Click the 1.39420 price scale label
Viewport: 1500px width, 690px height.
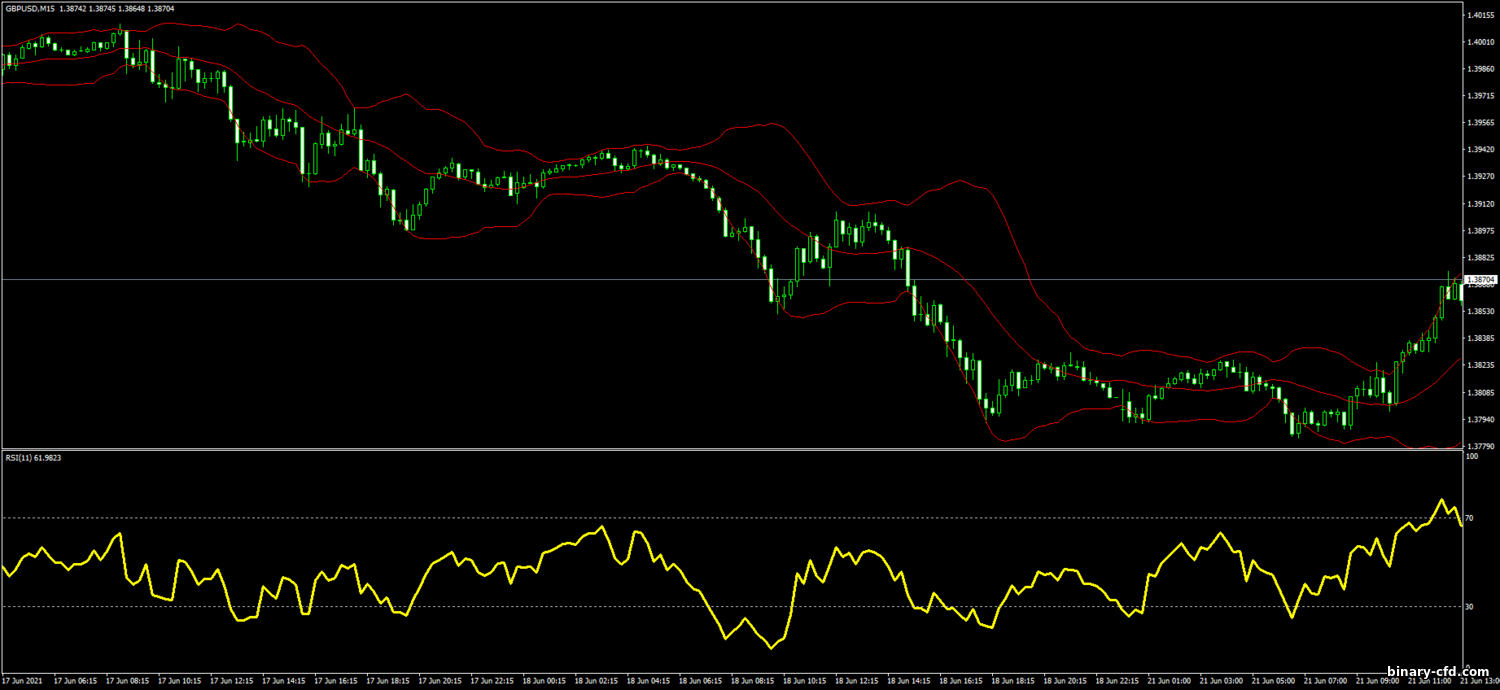[1480, 150]
